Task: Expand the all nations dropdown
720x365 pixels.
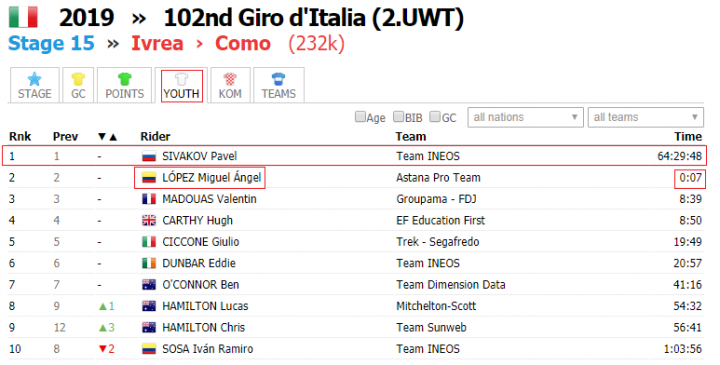Action: (525, 117)
